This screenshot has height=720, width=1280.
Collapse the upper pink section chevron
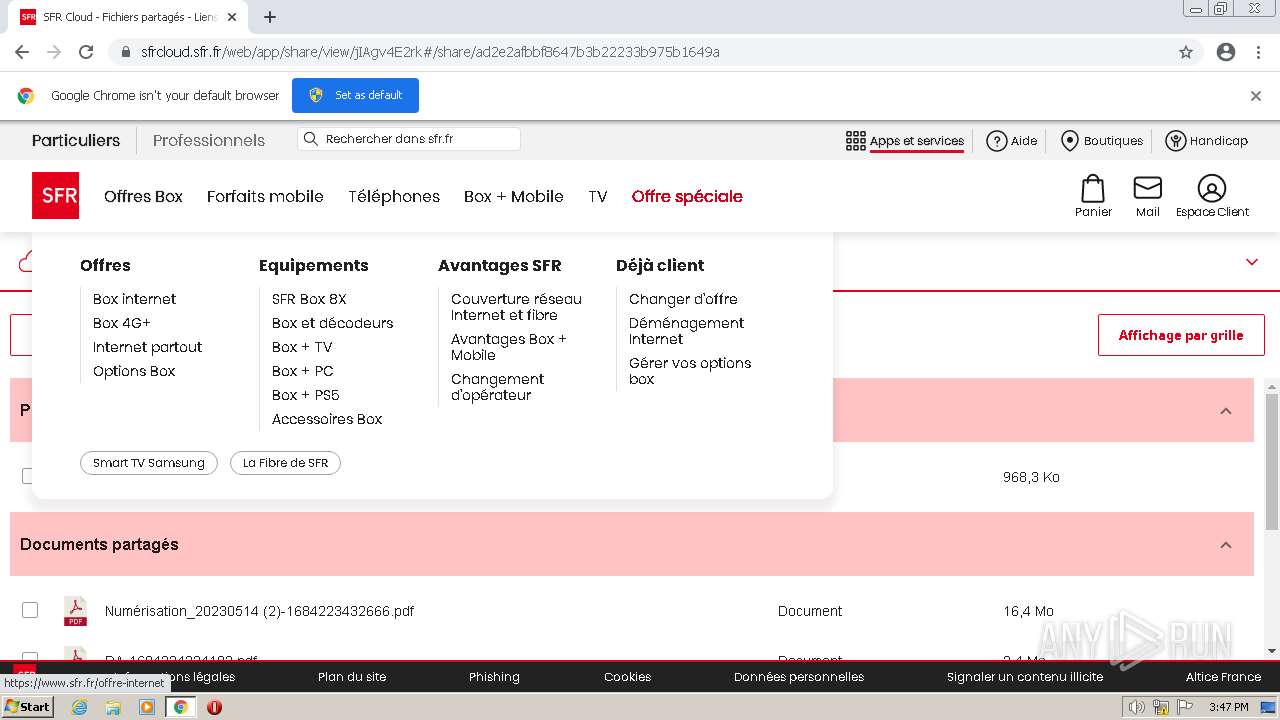click(1226, 411)
